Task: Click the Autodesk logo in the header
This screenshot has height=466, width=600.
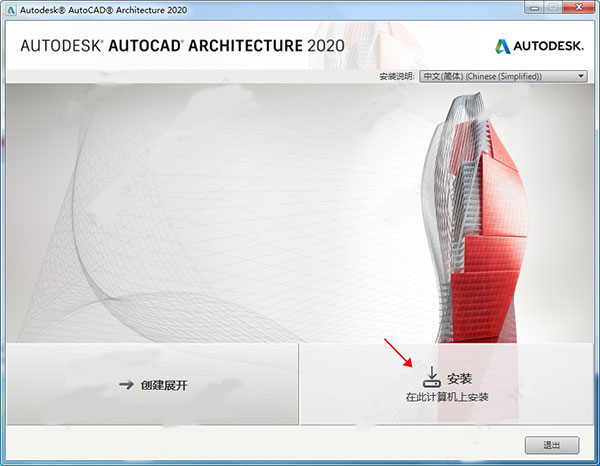Action: coord(540,46)
